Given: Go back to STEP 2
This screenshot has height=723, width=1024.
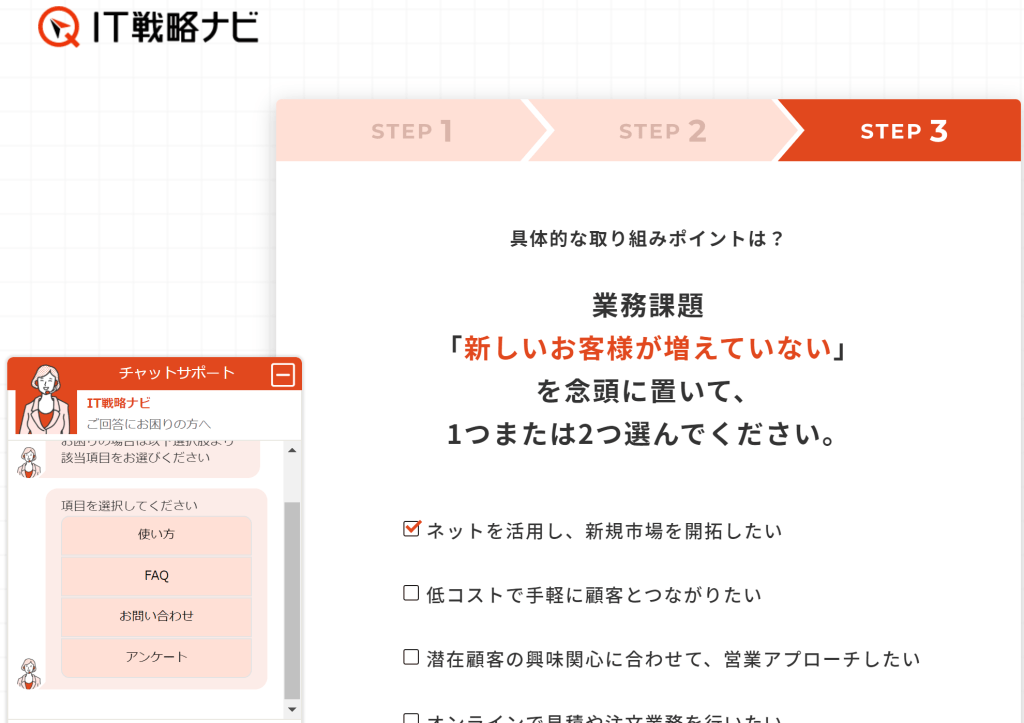Looking at the screenshot, I should point(662,131).
